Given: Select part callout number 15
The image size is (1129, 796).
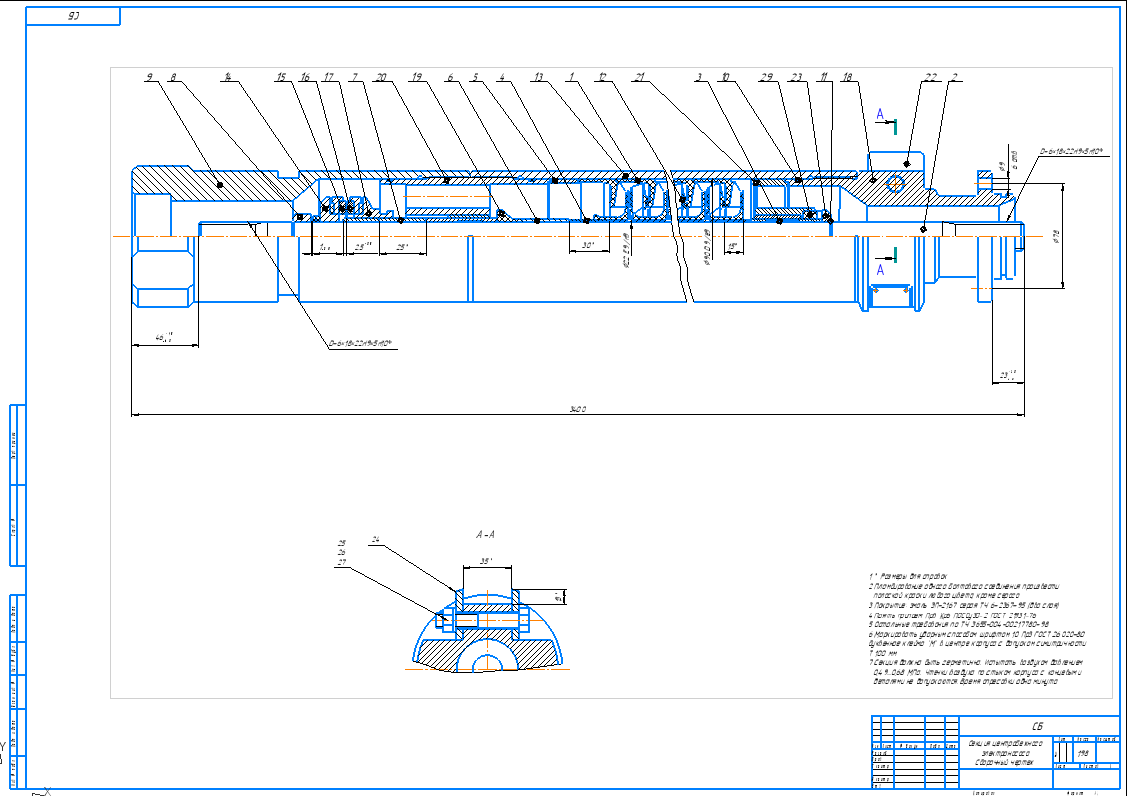Looking at the screenshot, I should click(x=281, y=76).
